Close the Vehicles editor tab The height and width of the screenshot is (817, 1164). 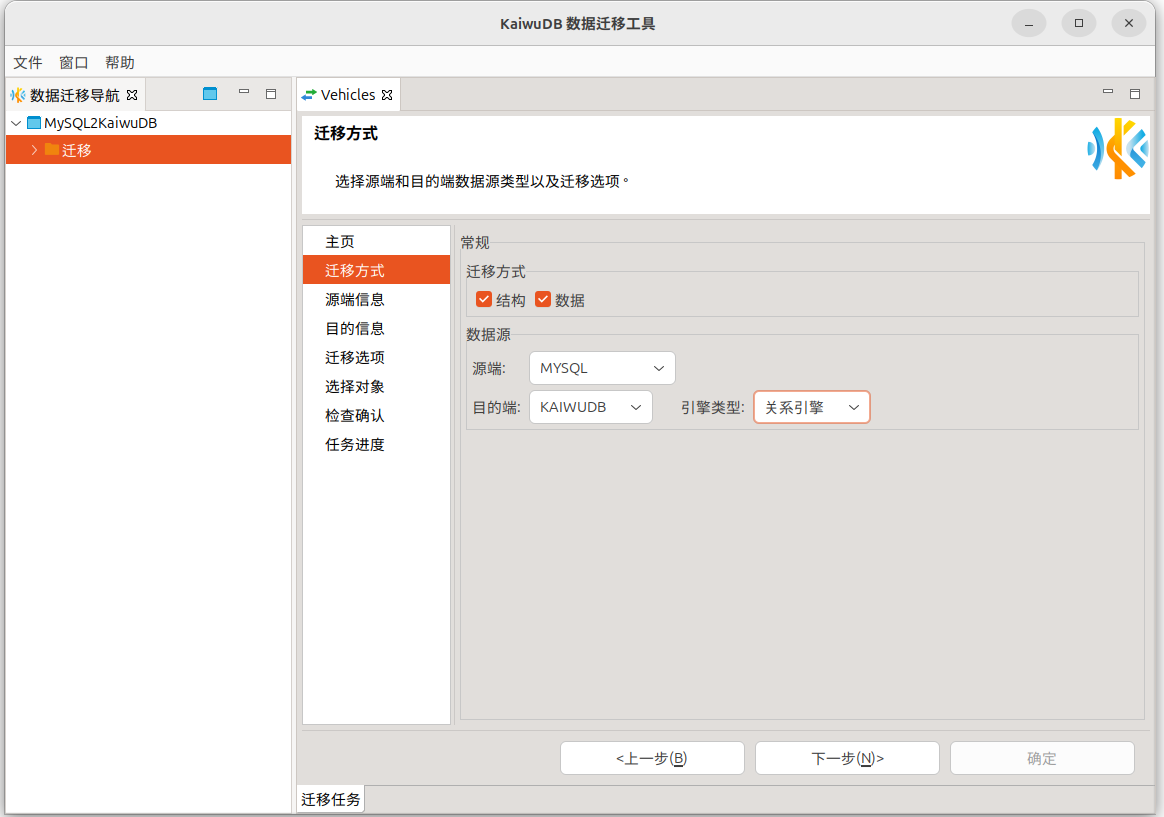click(x=388, y=95)
